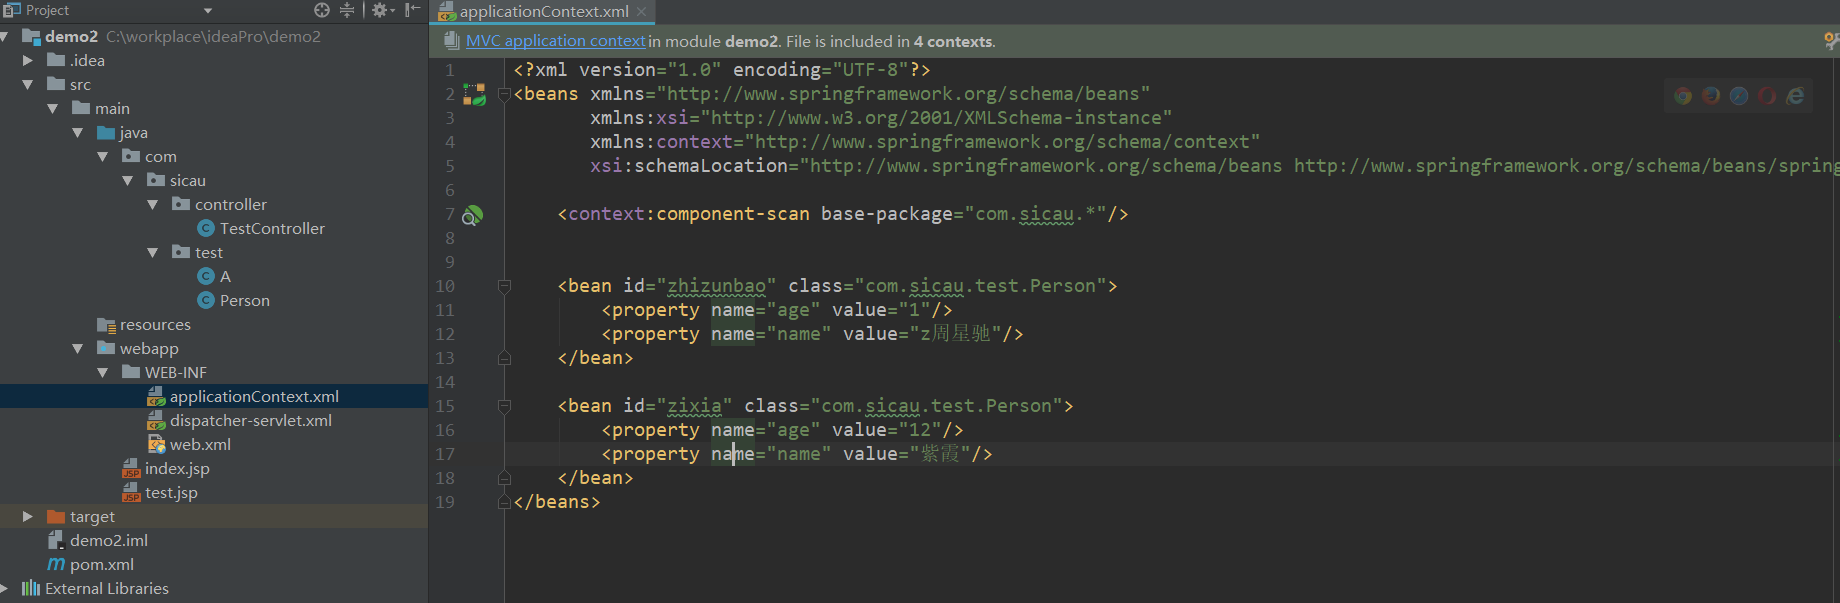The width and height of the screenshot is (1840, 603).
Task: Open preview in Firefox browser
Action: [1712, 96]
